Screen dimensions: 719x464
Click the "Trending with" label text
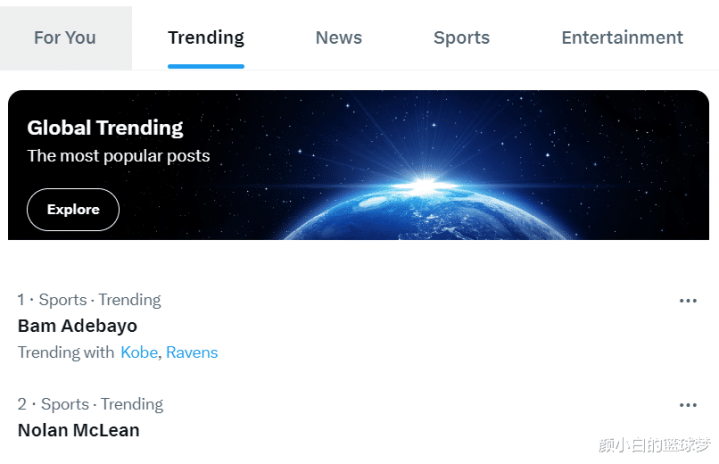(x=66, y=352)
